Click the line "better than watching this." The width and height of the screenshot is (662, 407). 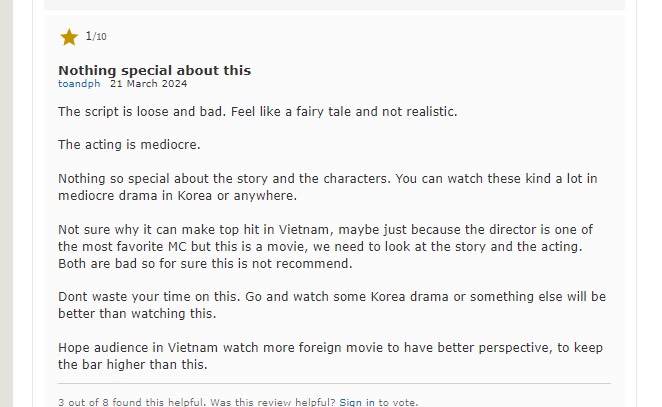point(137,314)
